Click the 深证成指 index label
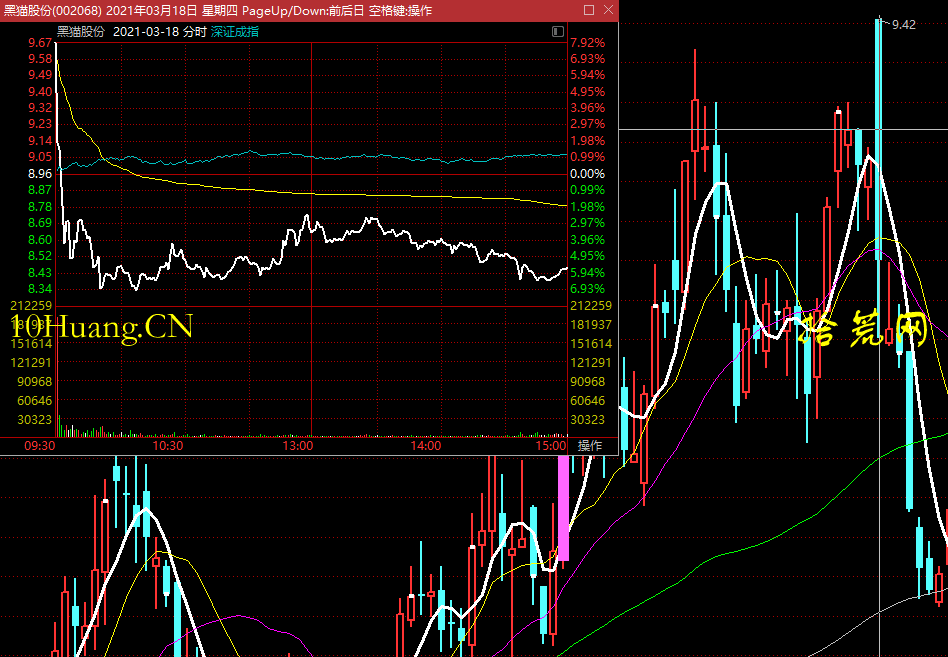The image size is (948, 657). click(x=235, y=32)
